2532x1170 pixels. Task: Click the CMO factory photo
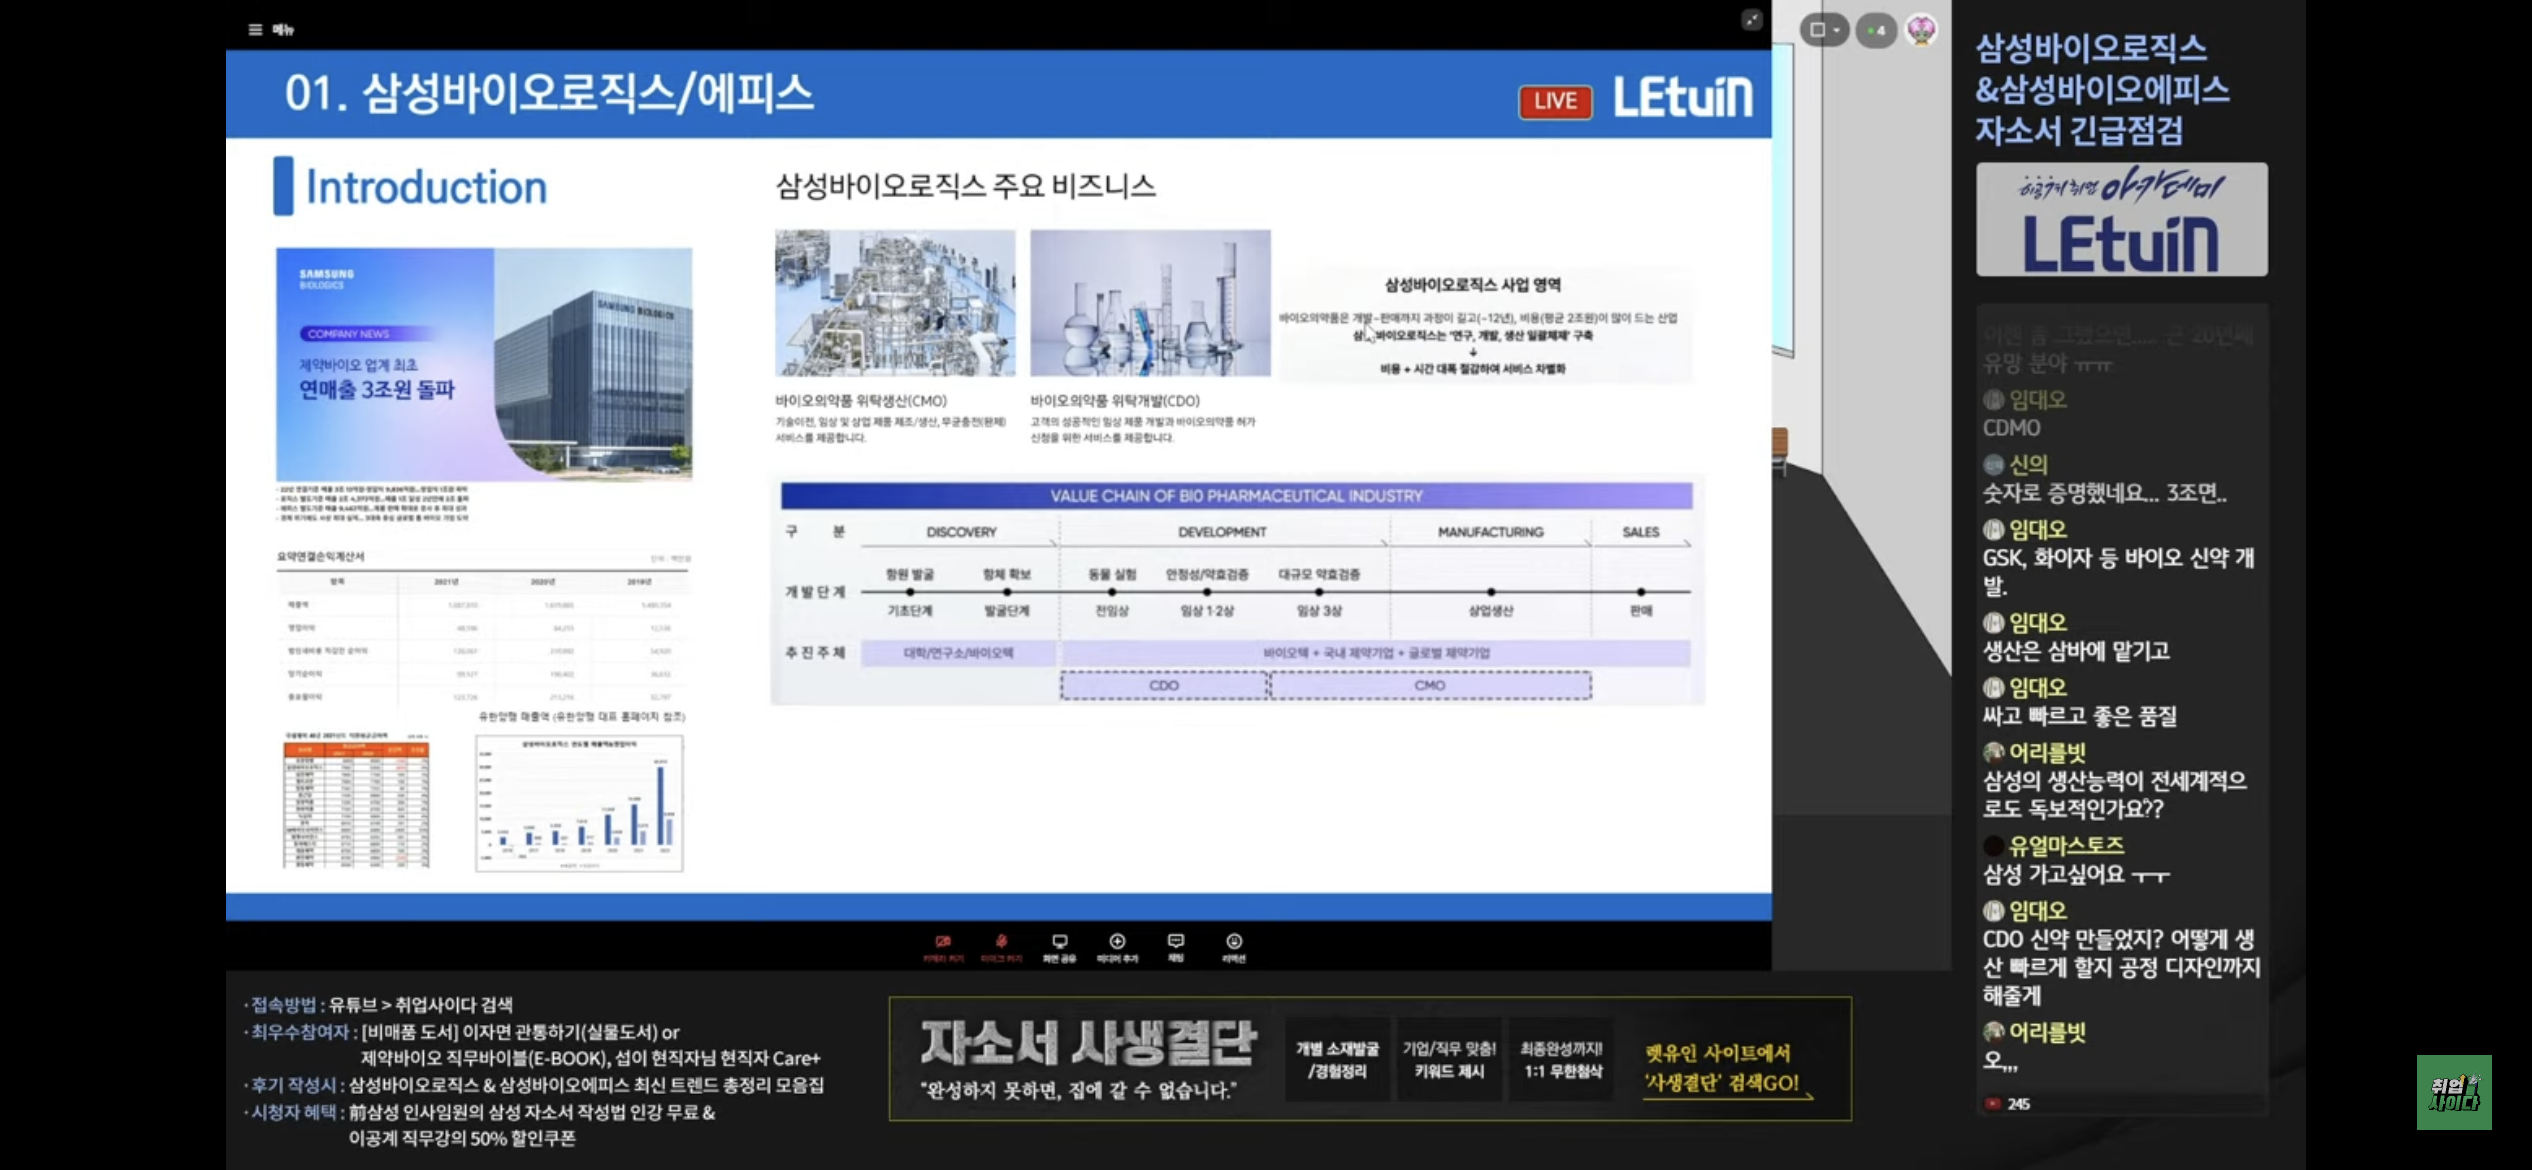(895, 303)
